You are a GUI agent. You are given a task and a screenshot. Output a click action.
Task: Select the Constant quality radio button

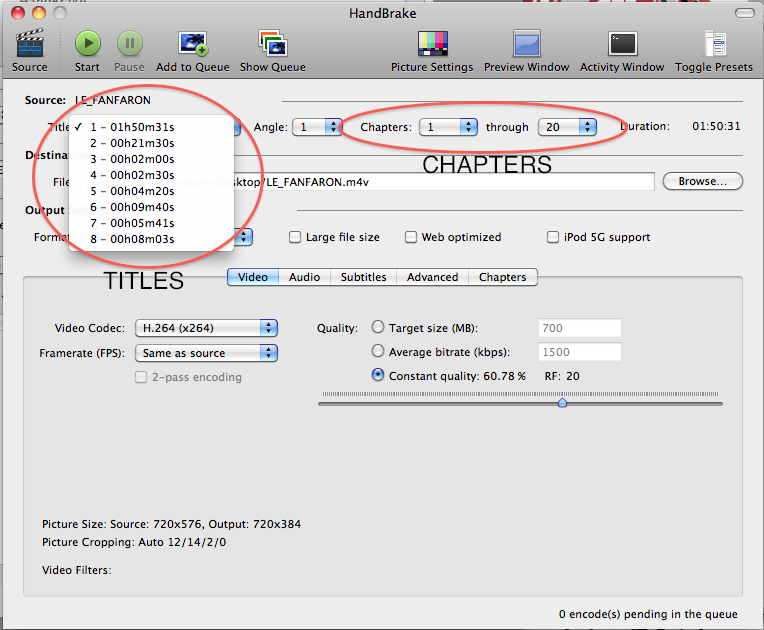378,375
